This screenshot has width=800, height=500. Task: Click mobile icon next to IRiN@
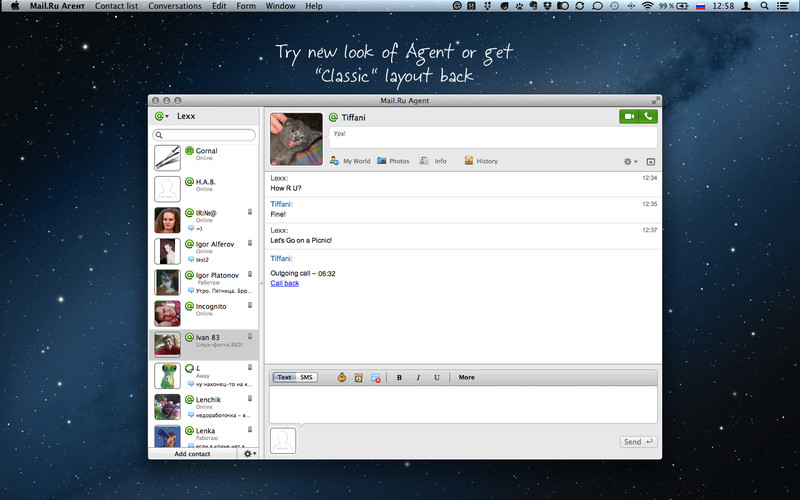(250, 212)
